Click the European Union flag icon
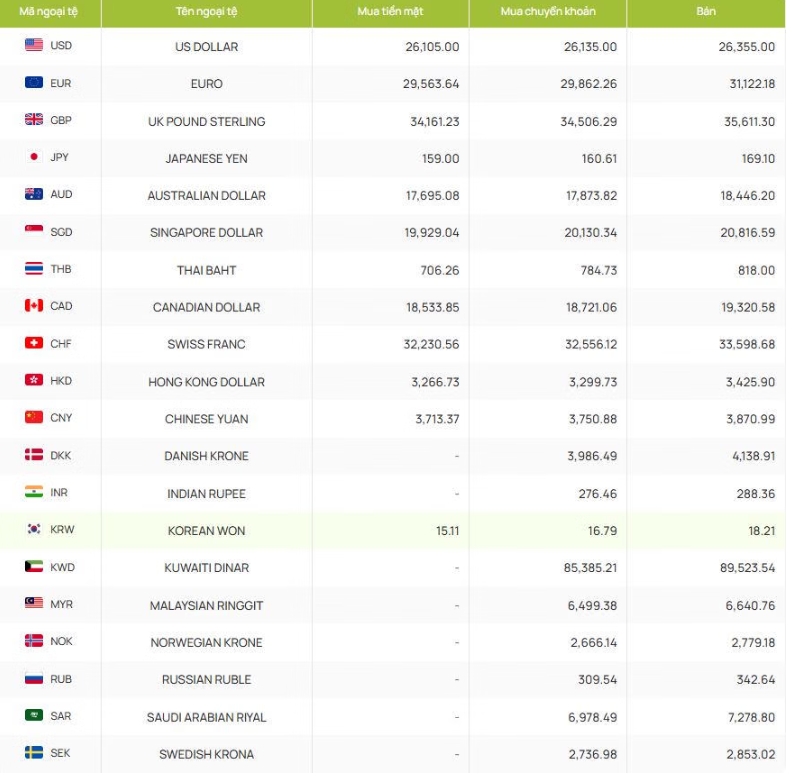793x782 pixels. pyautogui.click(x=34, y=82)
